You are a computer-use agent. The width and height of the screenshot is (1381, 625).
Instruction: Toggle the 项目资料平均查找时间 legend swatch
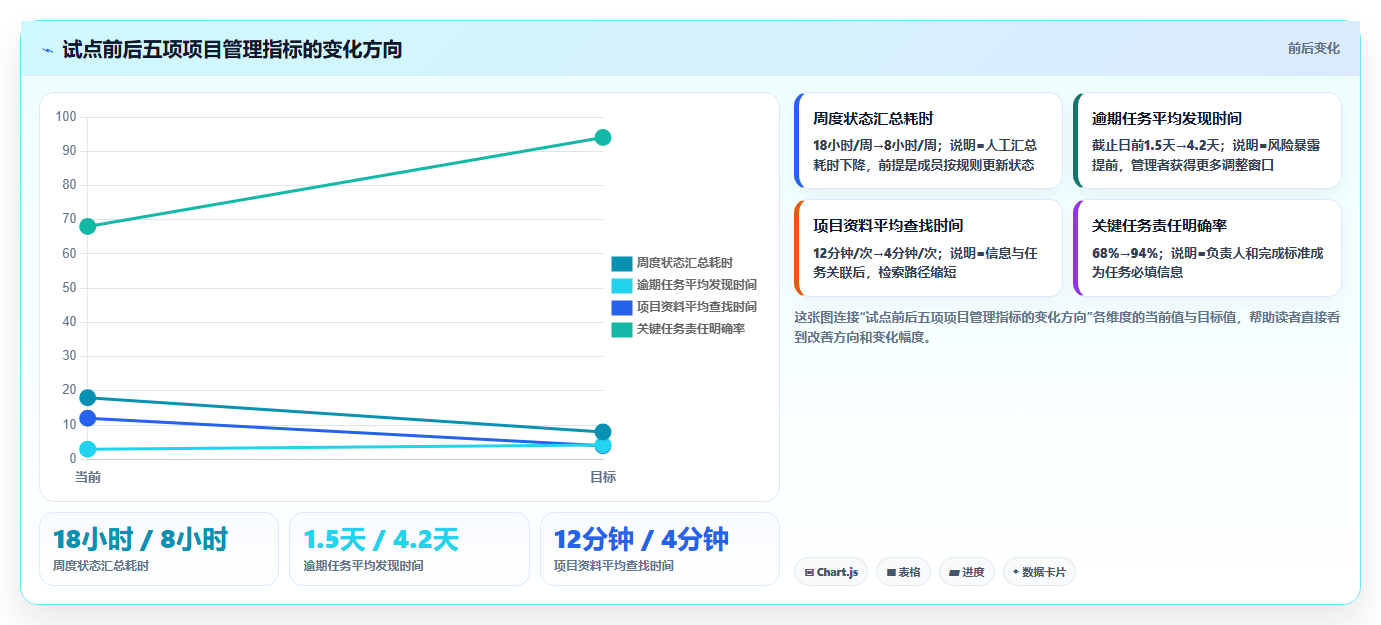622,307
